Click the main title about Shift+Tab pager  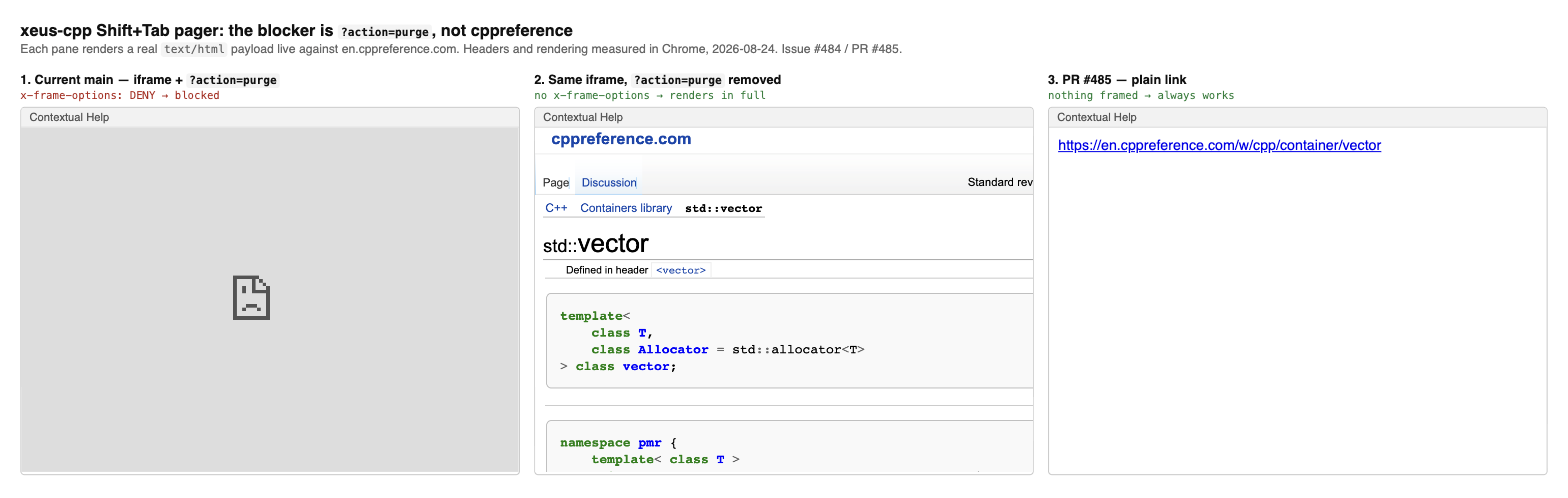click(x=296, y=31)
